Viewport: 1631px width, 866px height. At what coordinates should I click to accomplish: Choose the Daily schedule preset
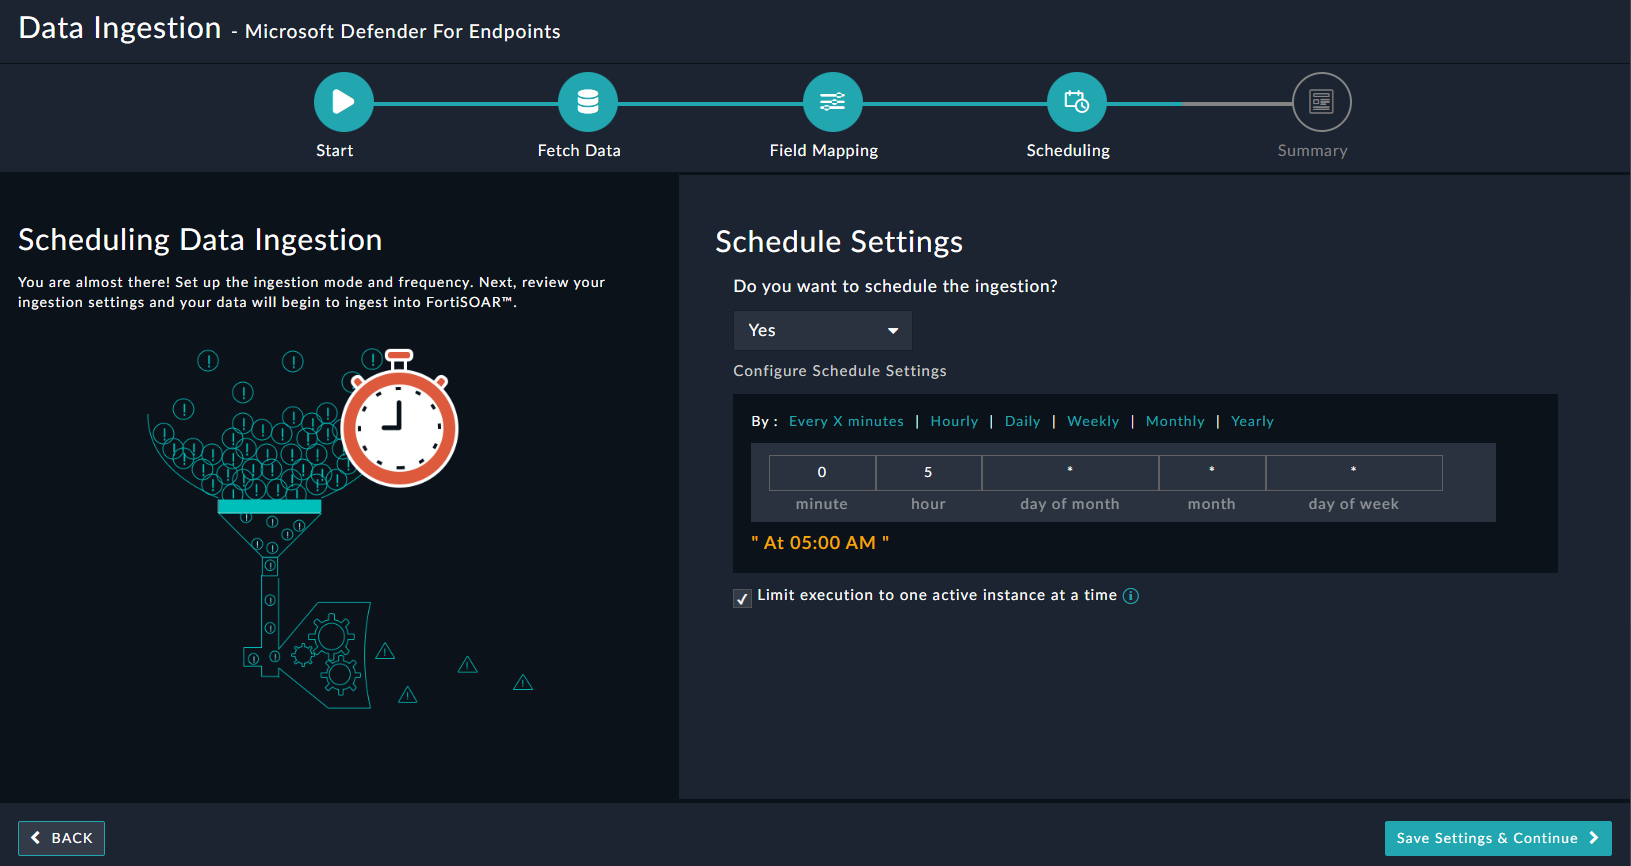click(x=1022, y=421)
